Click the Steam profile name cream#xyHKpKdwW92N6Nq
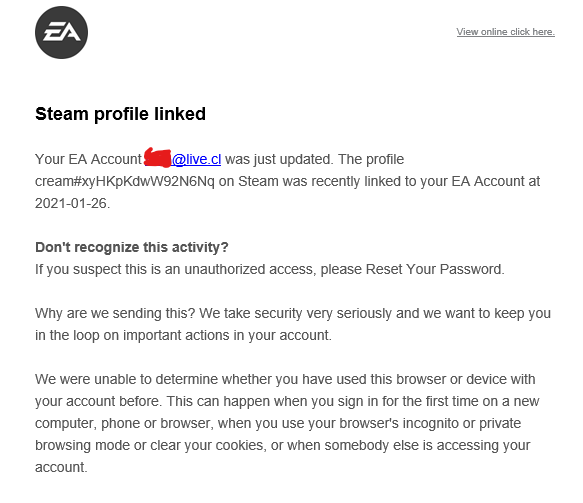Viewport: 583px width, 503px height. tap(125, 181)
